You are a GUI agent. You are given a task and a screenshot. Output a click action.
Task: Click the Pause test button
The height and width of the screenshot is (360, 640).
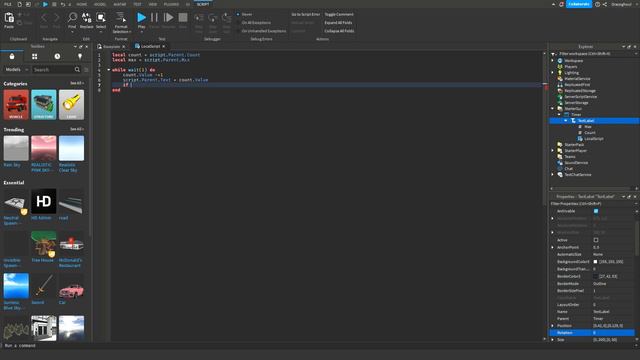pyautogui.click(x=154, y=18)
